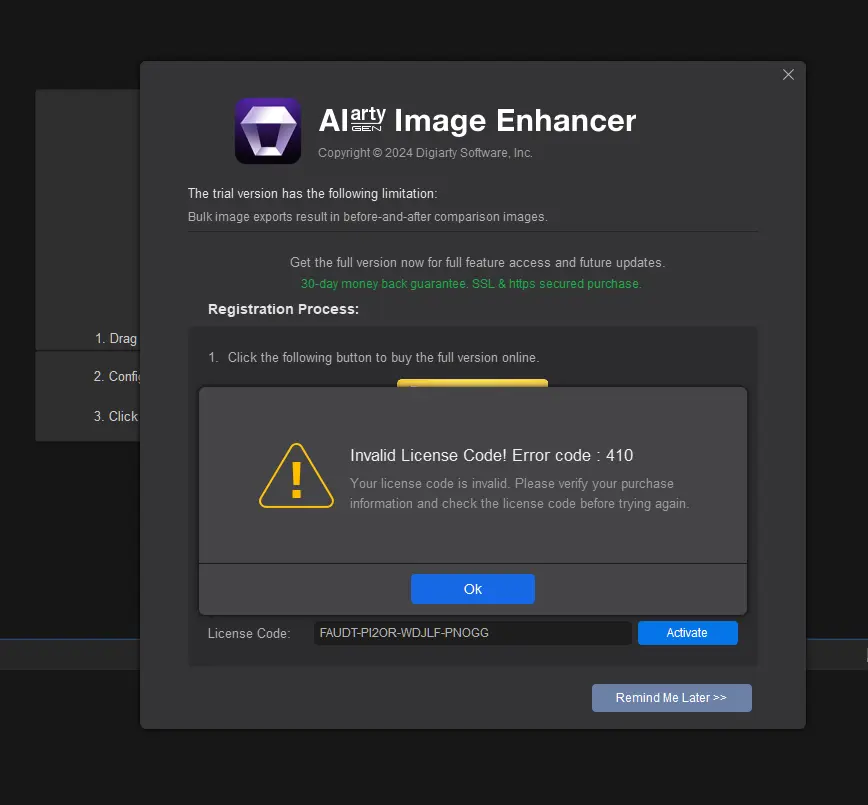Click the blue Activate button

click(688, 633)
